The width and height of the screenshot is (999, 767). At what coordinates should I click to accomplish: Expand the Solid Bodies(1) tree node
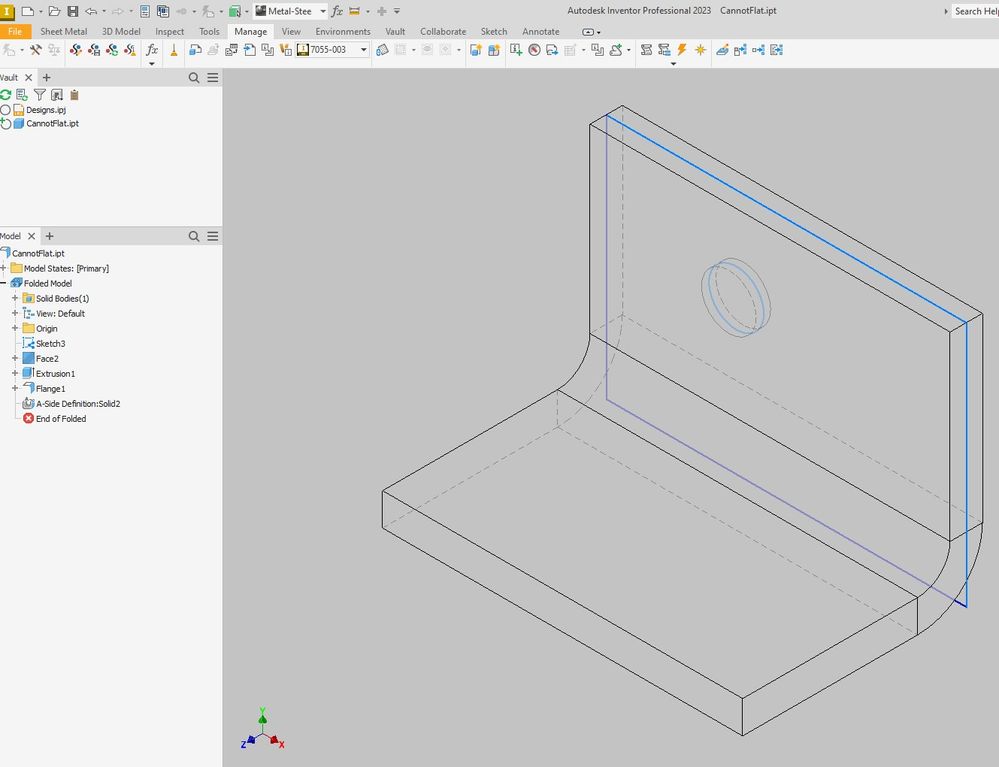(x=15, y=298)
